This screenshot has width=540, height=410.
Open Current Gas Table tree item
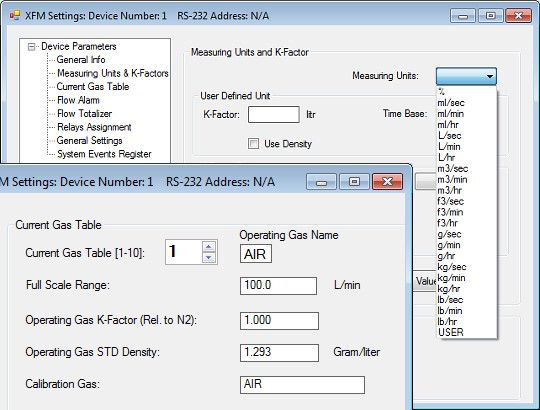coord(93,86)
